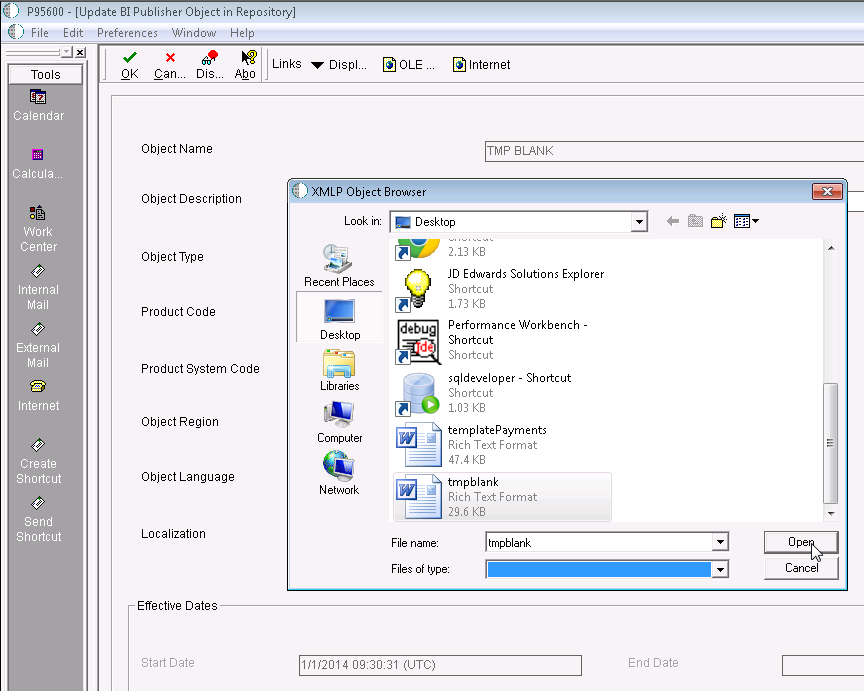The width and height of the screenshot is (864, 691).
Task: Select Desktop in the places bar
Action: (339, 318)
